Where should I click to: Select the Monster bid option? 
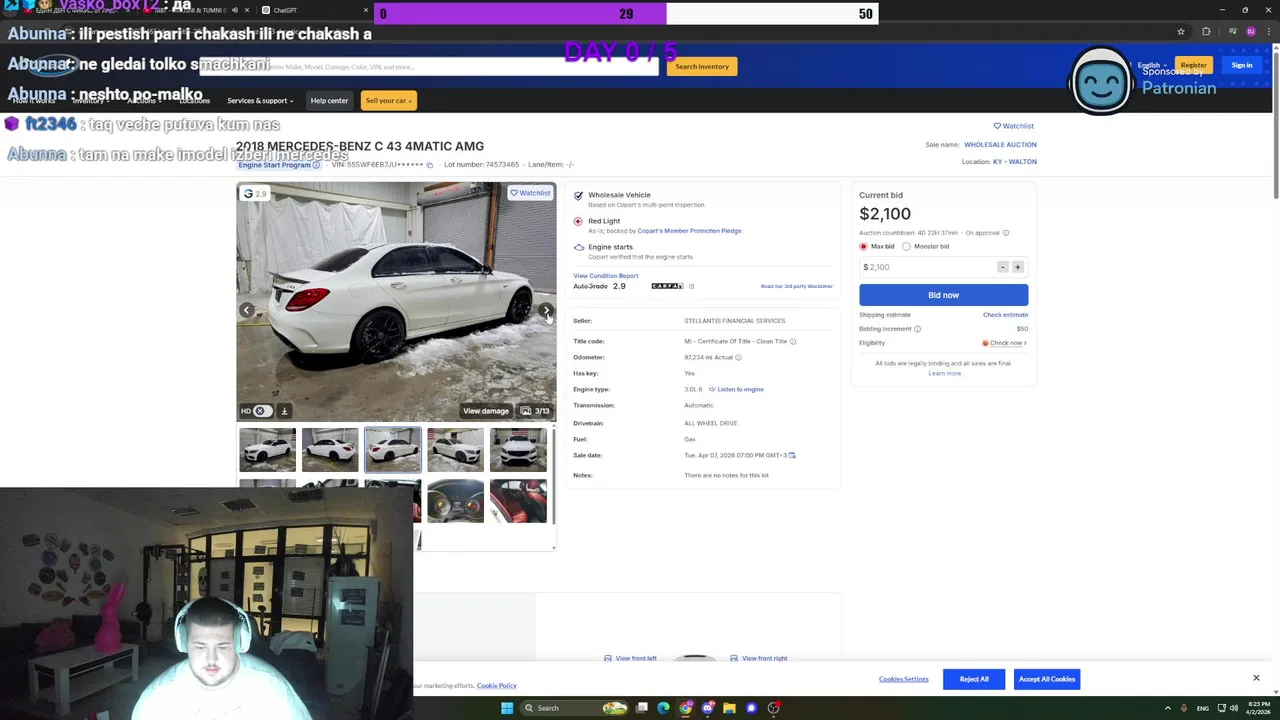coord(907,246)
